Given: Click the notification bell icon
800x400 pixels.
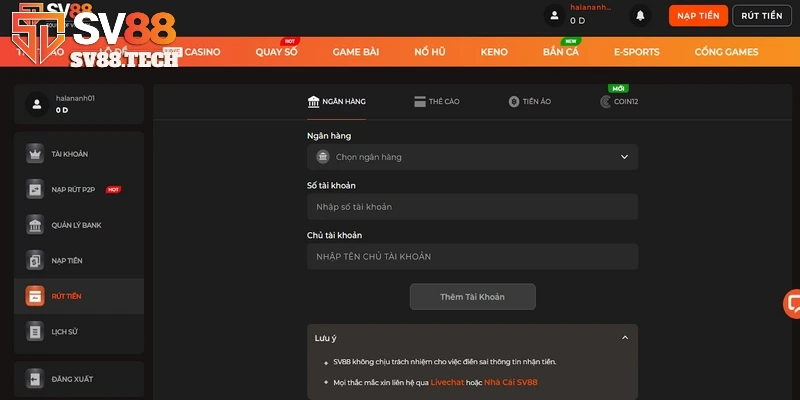Looking at the screenshot, I should point(640,15).
